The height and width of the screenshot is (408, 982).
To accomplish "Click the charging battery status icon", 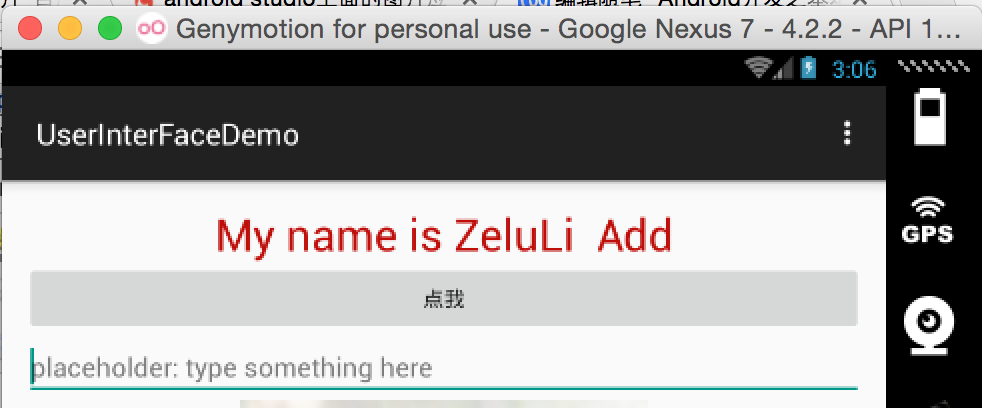I will tap(808, 68).
